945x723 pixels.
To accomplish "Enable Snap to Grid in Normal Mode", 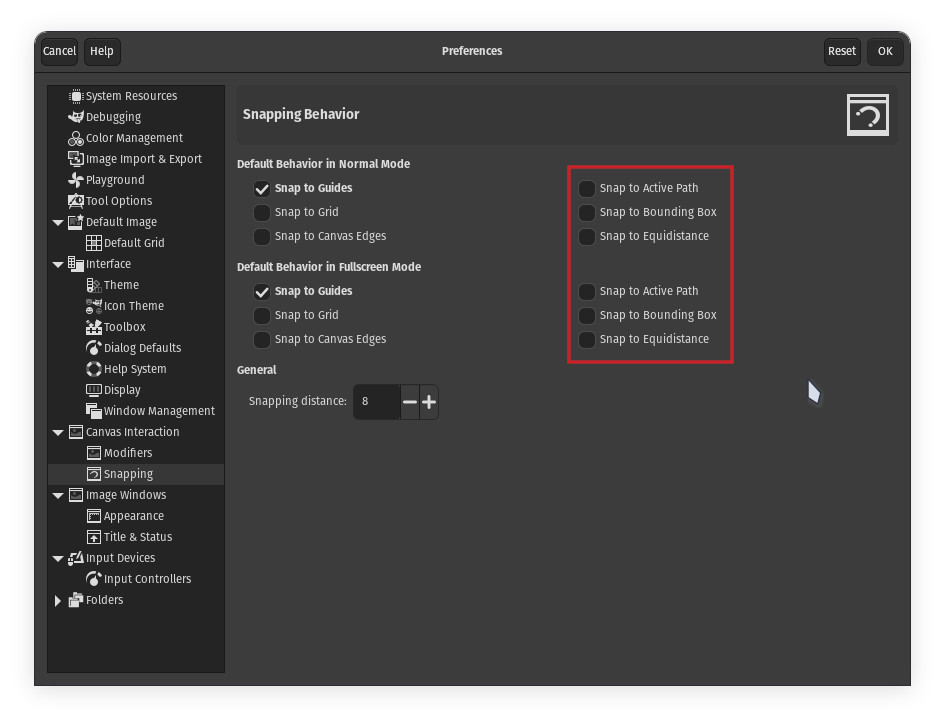I will pos(261,212).
